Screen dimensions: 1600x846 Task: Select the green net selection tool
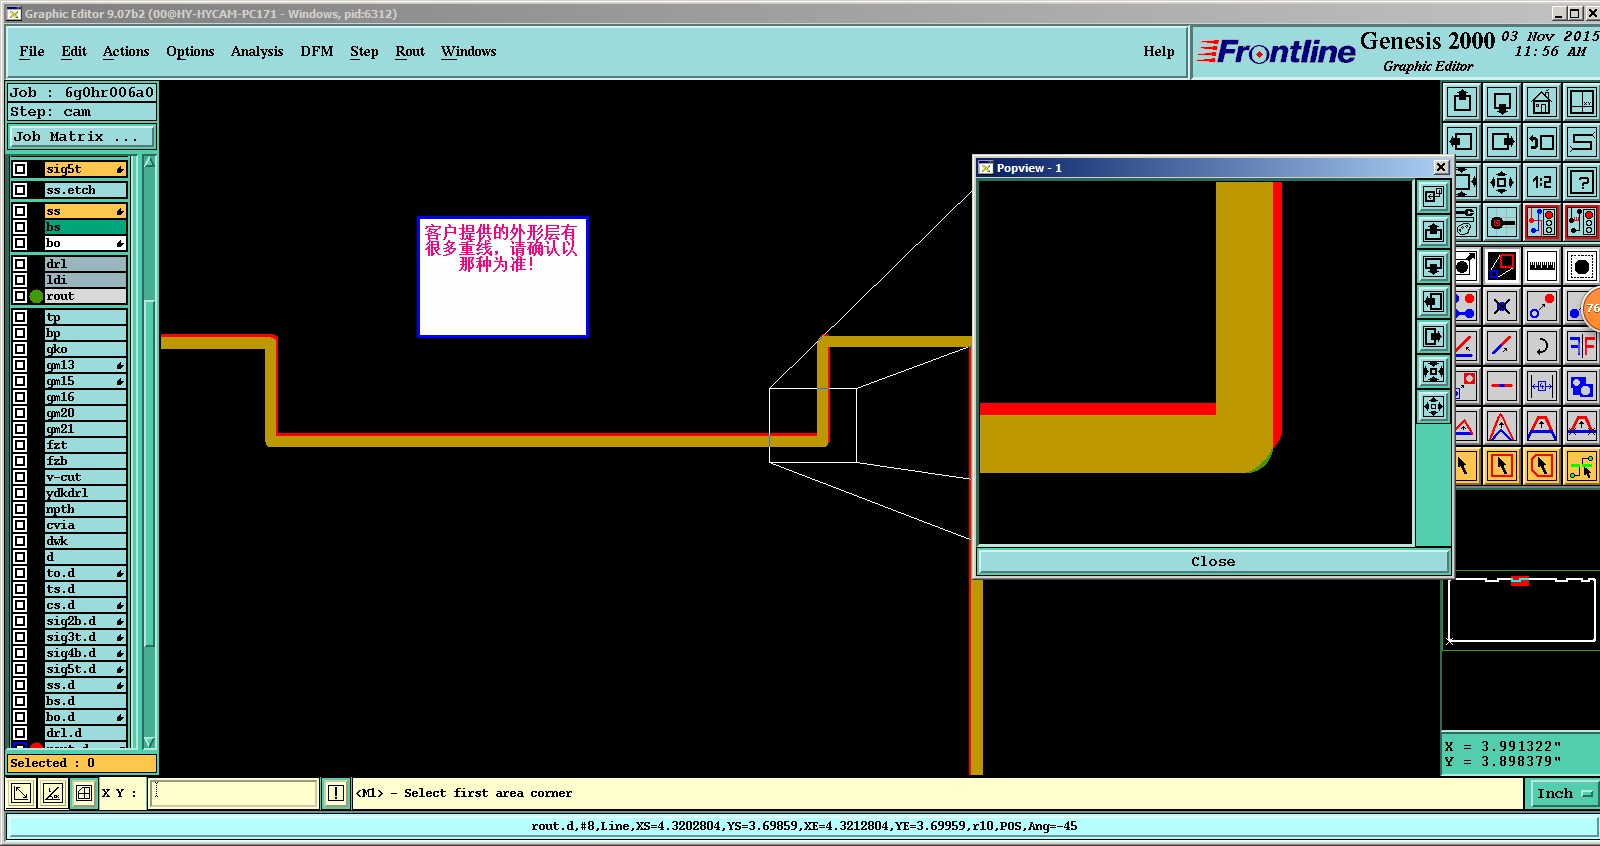pos(1582,466)
